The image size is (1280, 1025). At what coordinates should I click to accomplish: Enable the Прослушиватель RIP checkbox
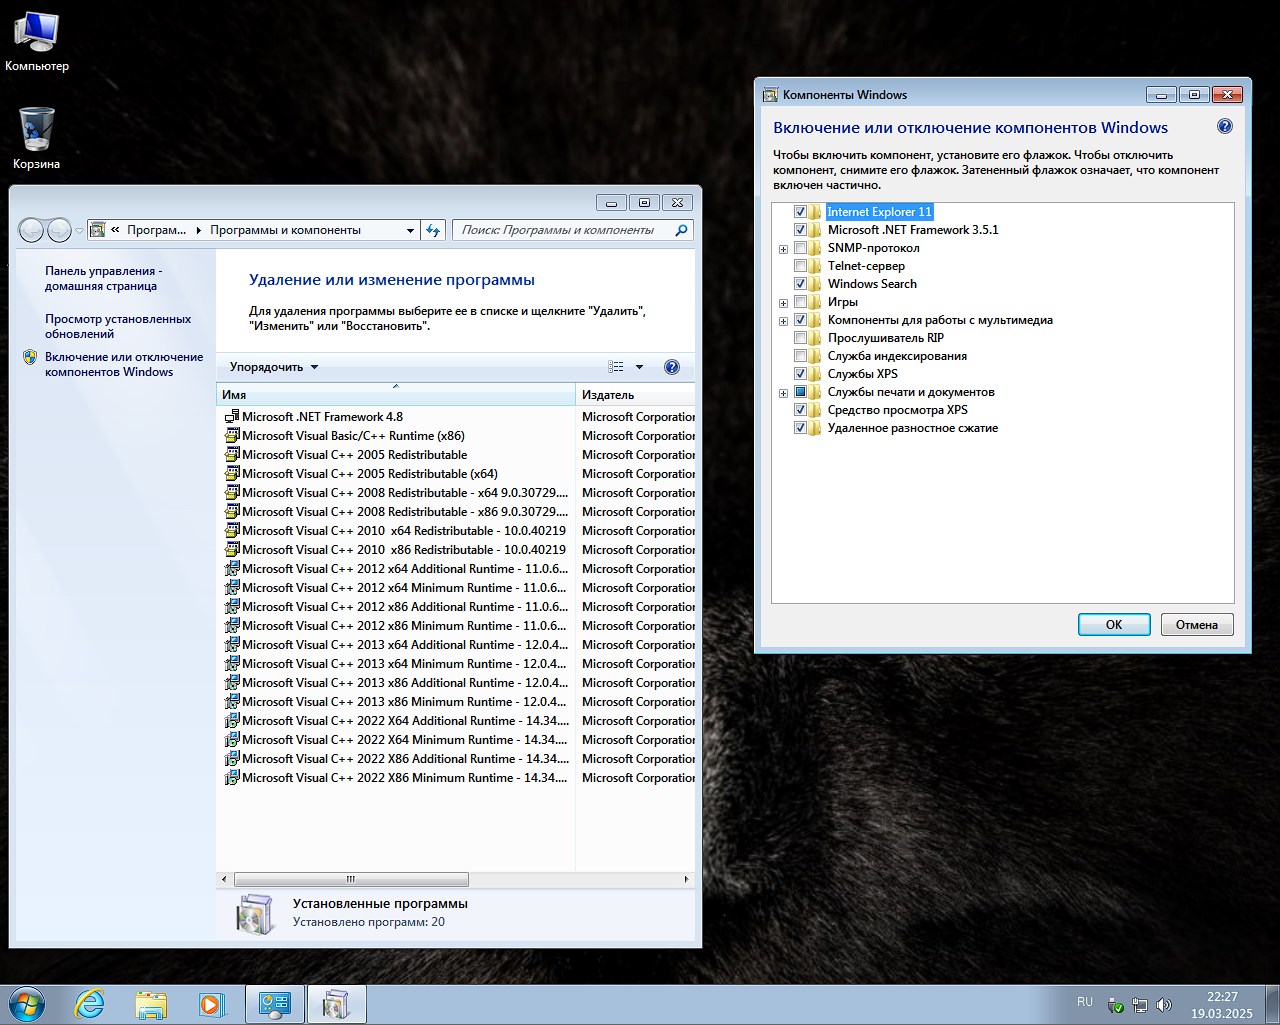(x=800, y=338)
